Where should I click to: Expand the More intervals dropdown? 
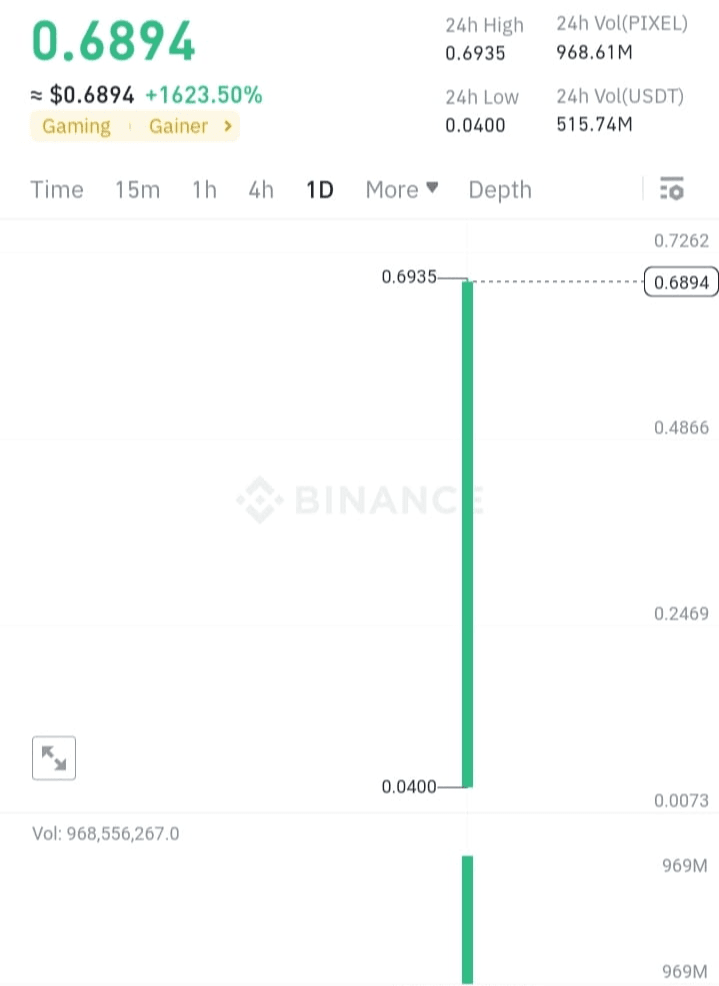(x=401, y=189)
